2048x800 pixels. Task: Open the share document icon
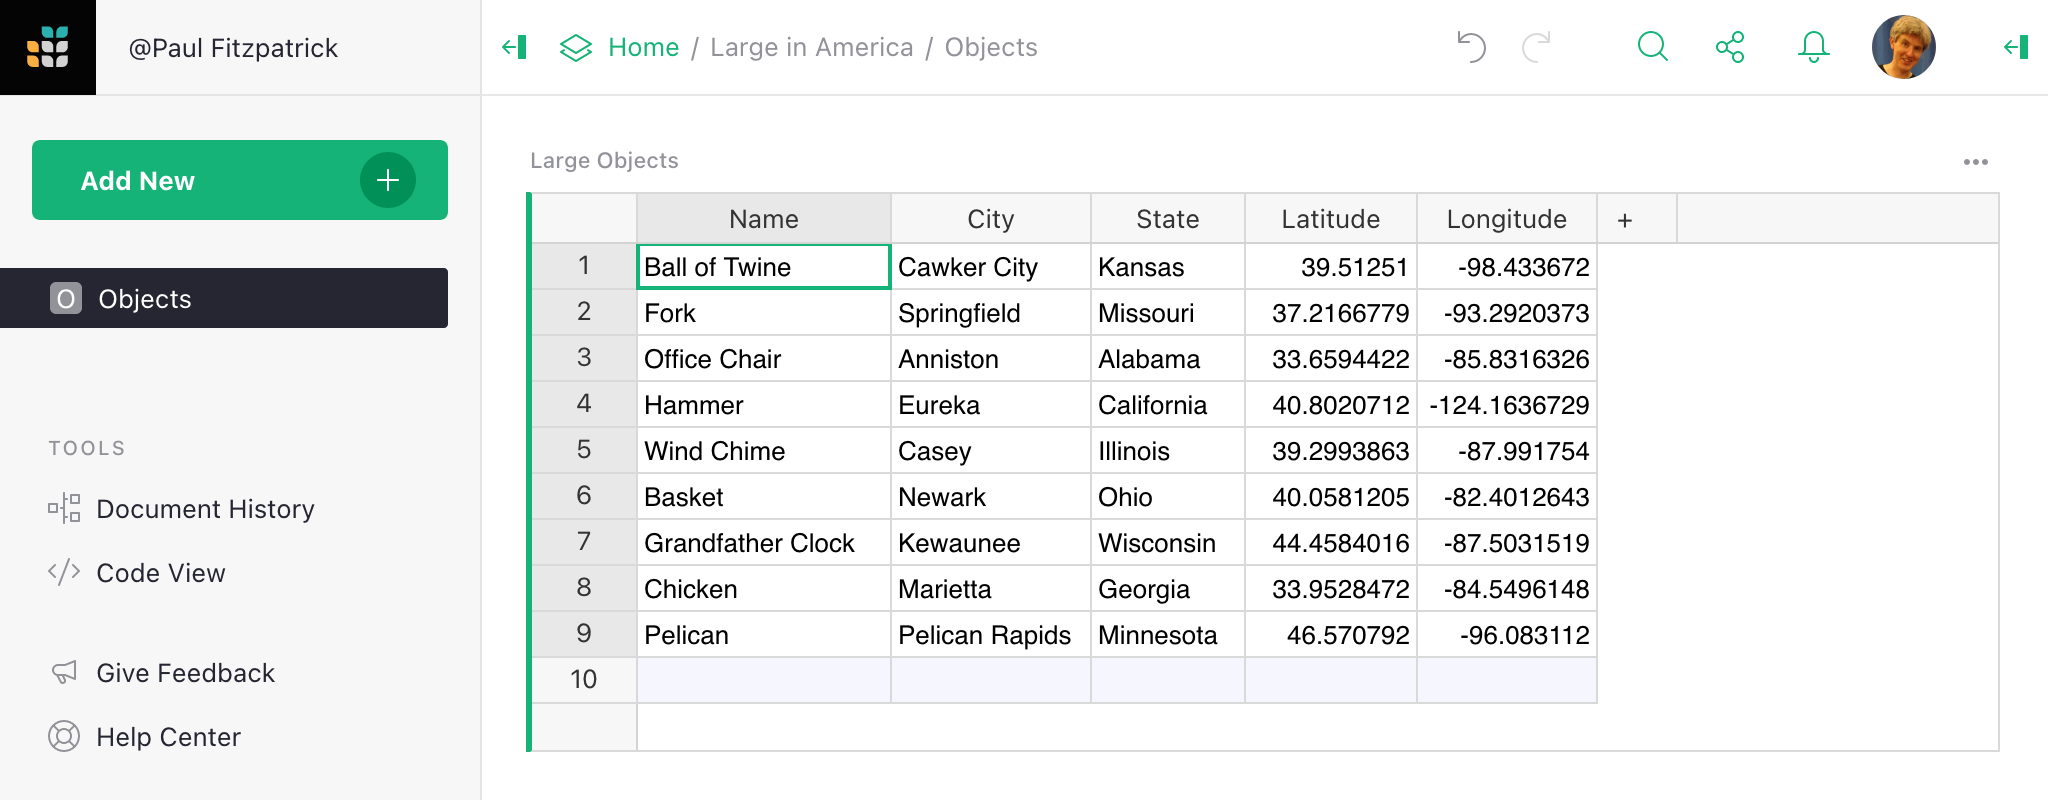click(1730, 47)
